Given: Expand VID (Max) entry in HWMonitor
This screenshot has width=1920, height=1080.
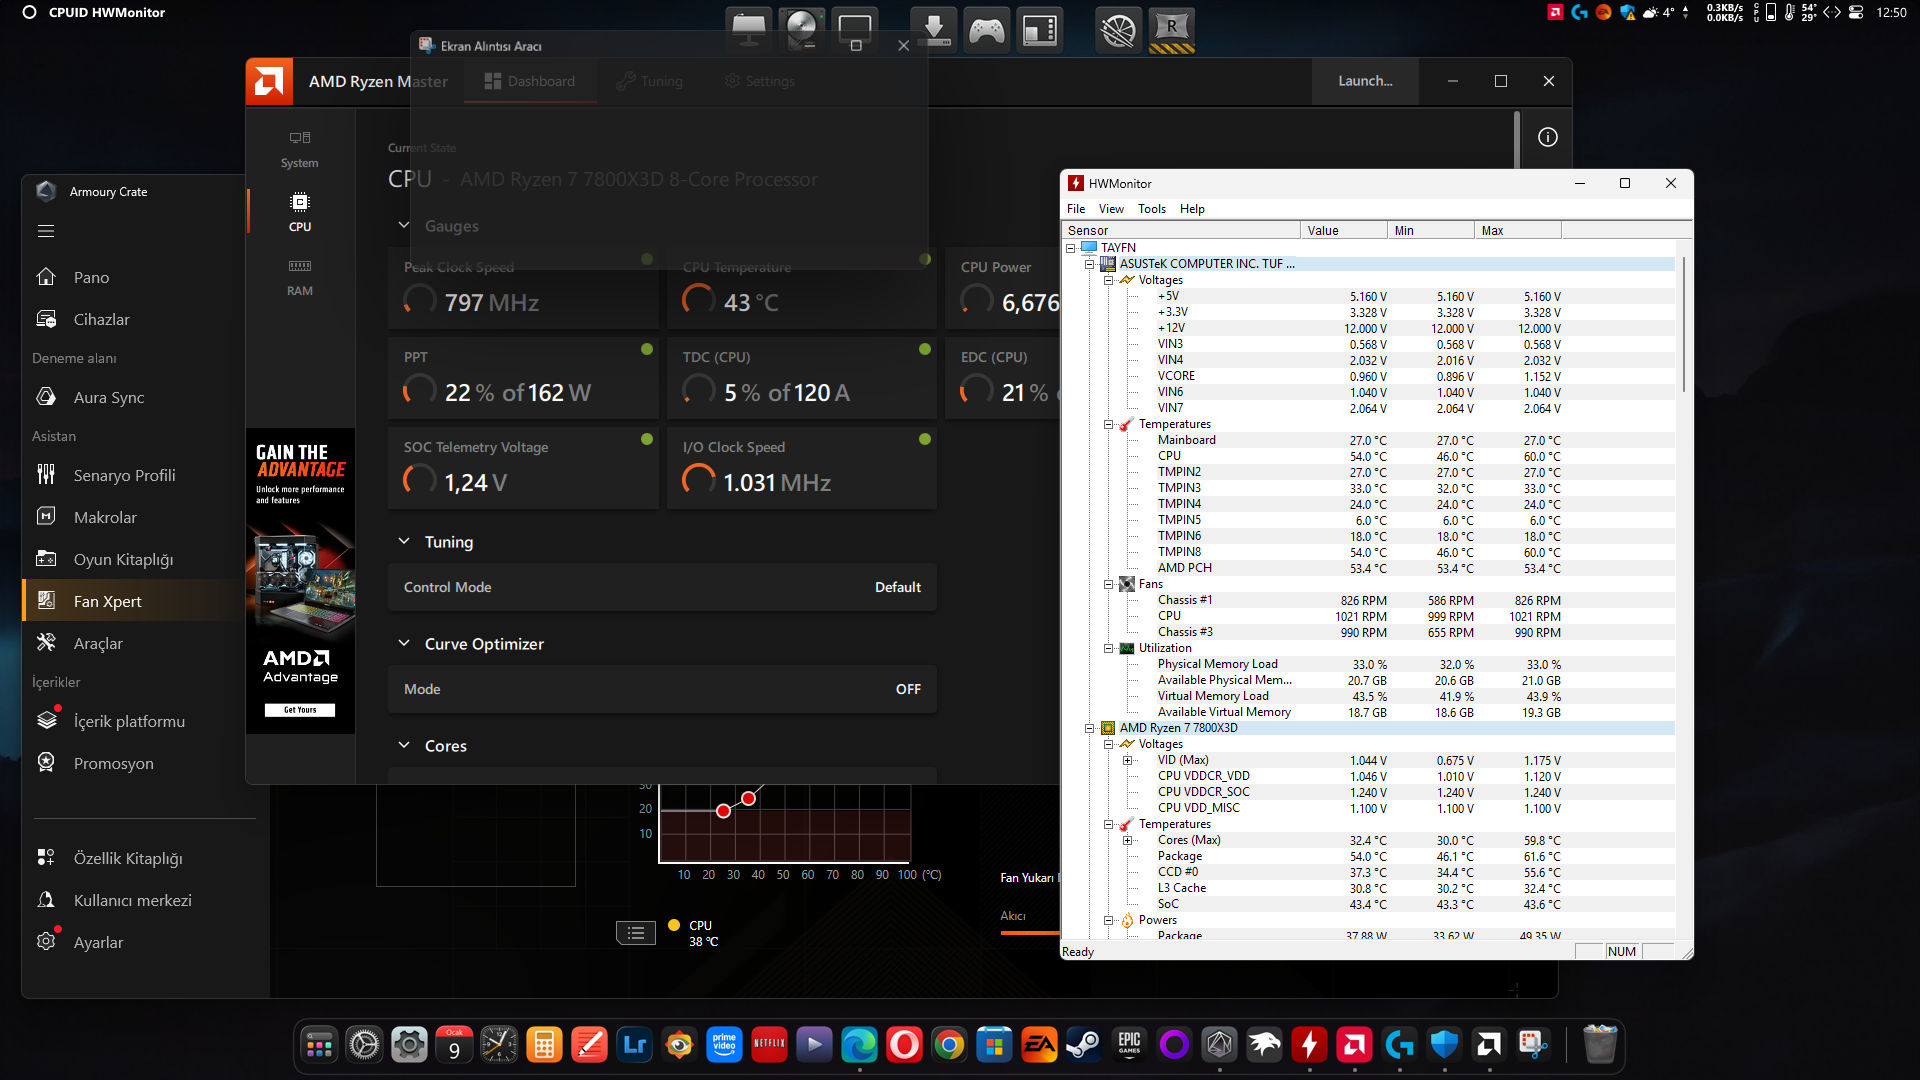Looking at the screenshot, I should [x=1128, y=760].
